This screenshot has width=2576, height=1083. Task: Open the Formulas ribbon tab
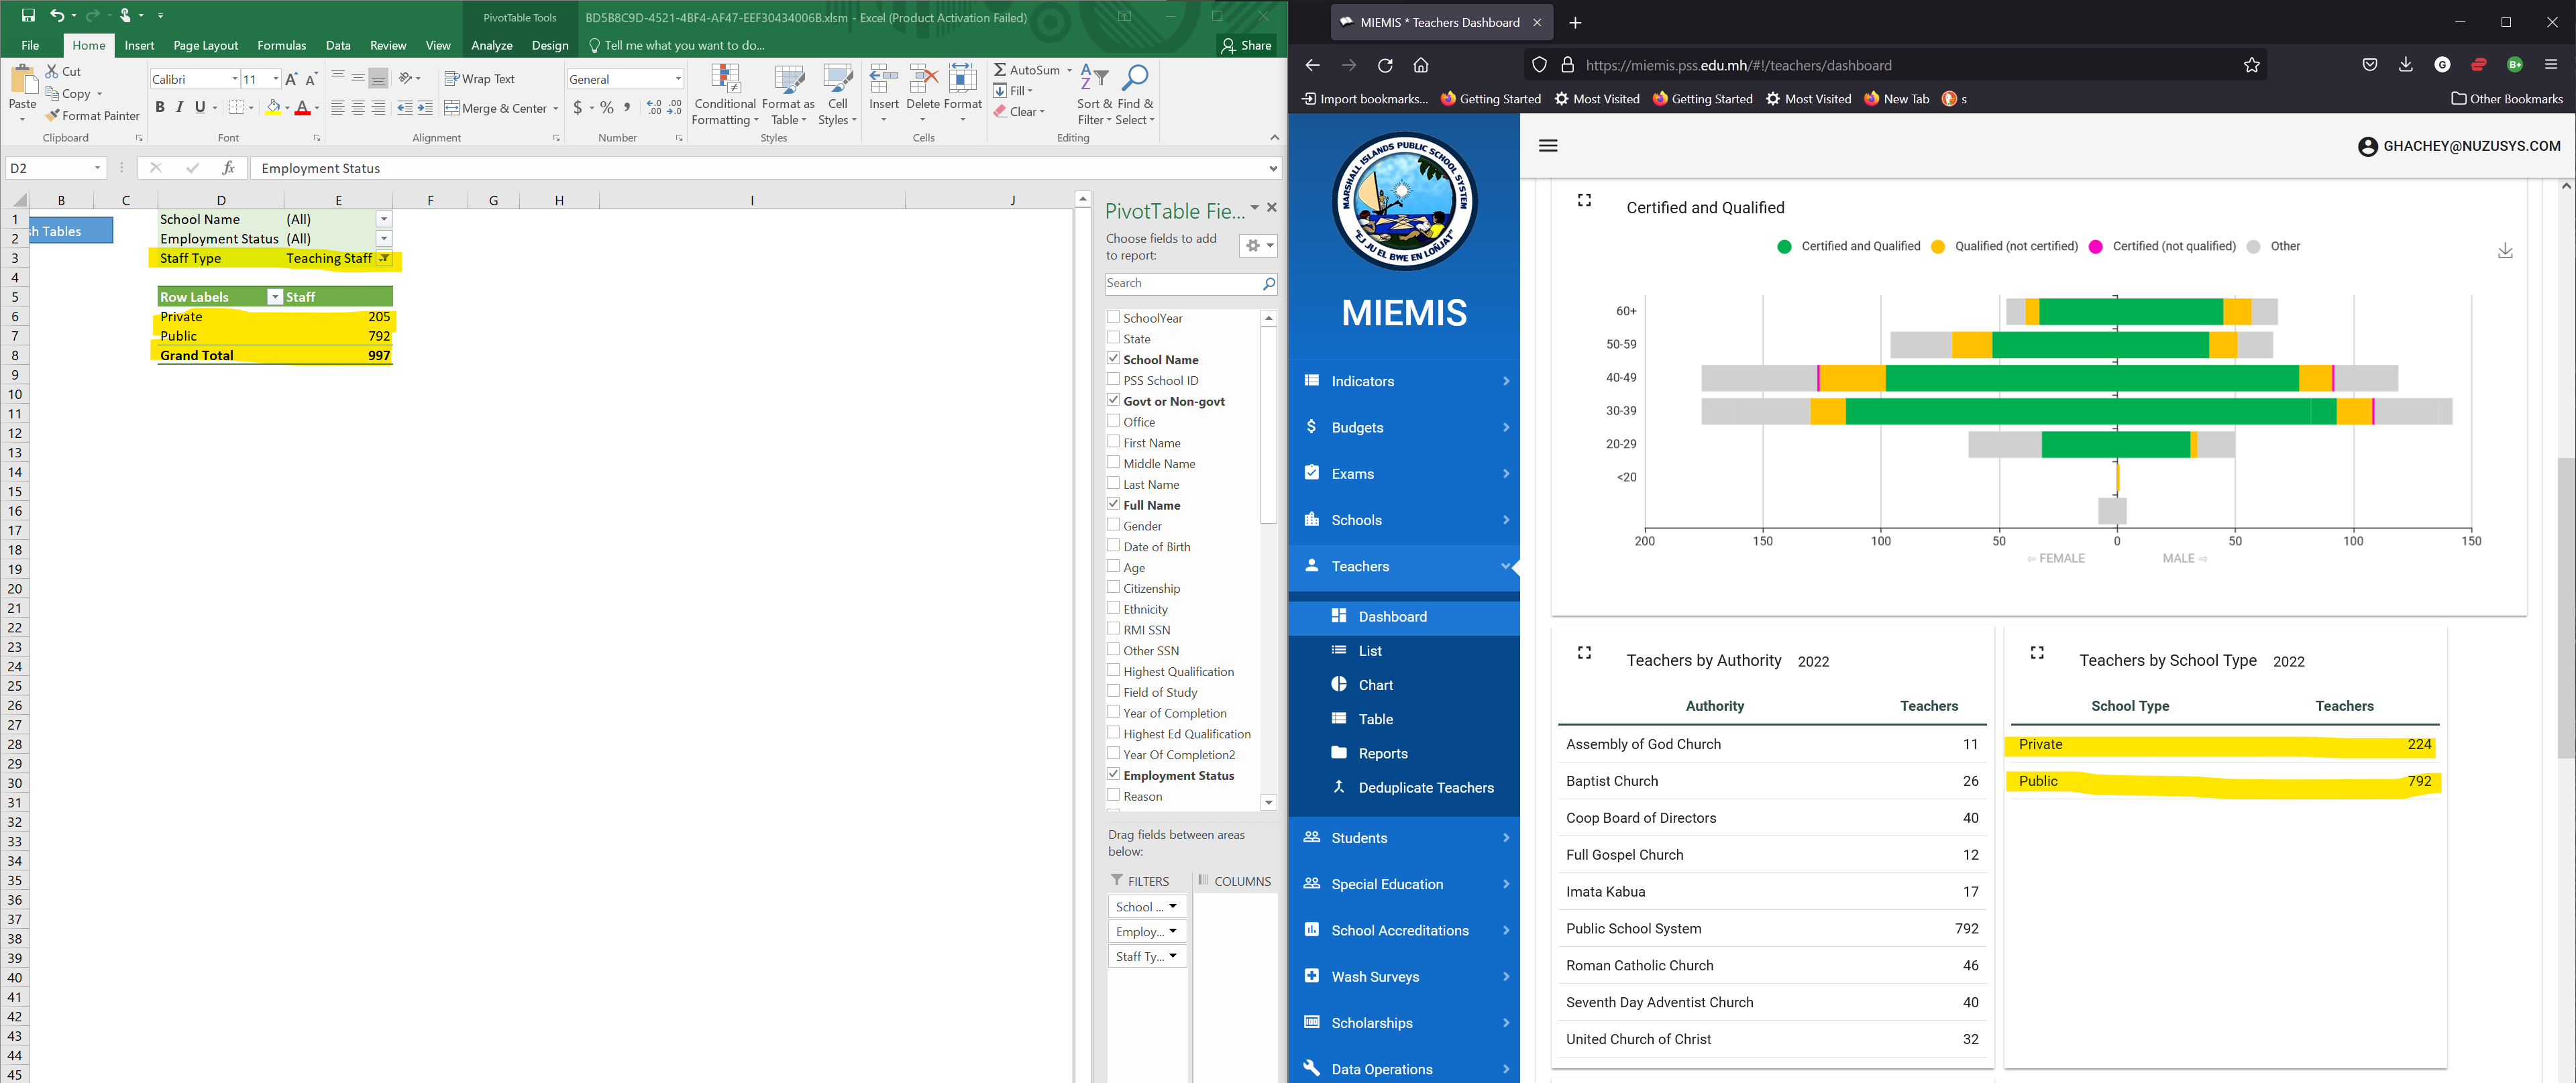click(x=281, y=46)
